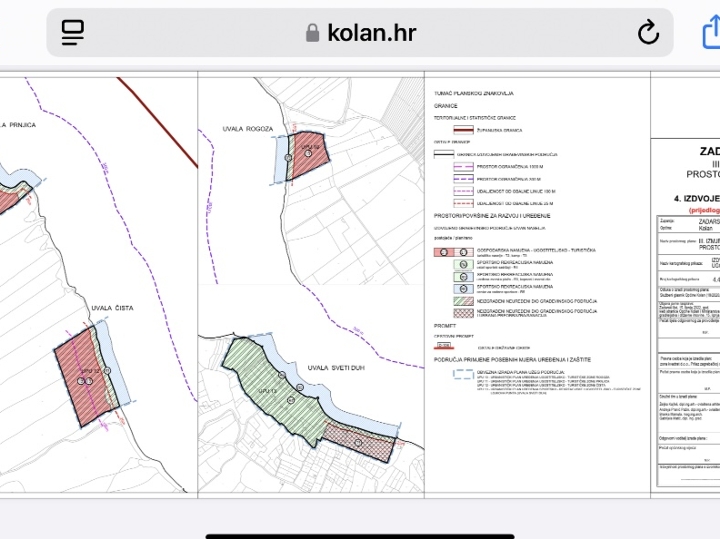720x539 pixels.
Task: Tap the blue Sportsko rekreacijska legend swatch
Action: pos(463,289)
